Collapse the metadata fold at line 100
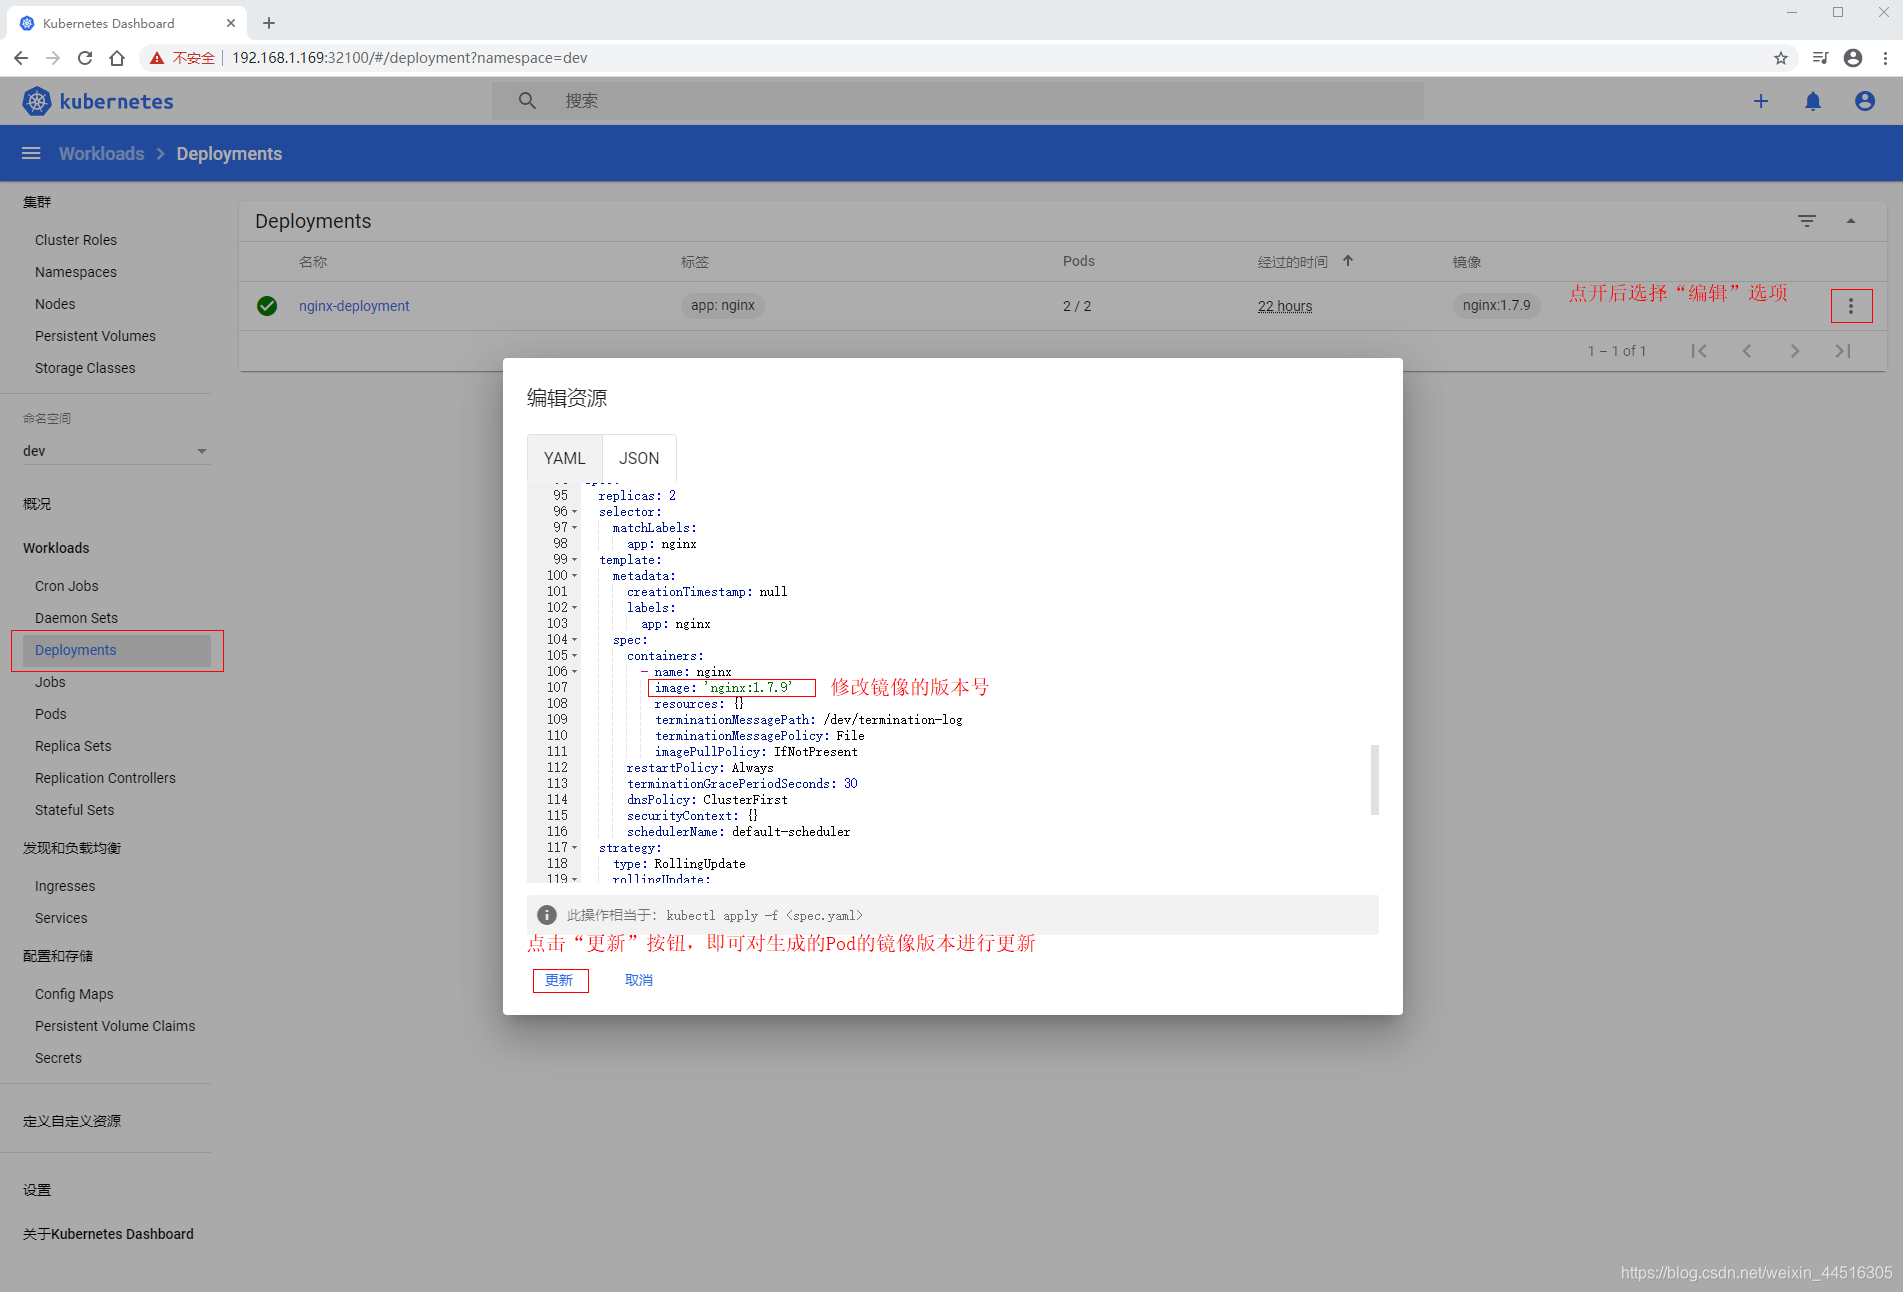The image size is (1903, 1292). tap(575, 576)
